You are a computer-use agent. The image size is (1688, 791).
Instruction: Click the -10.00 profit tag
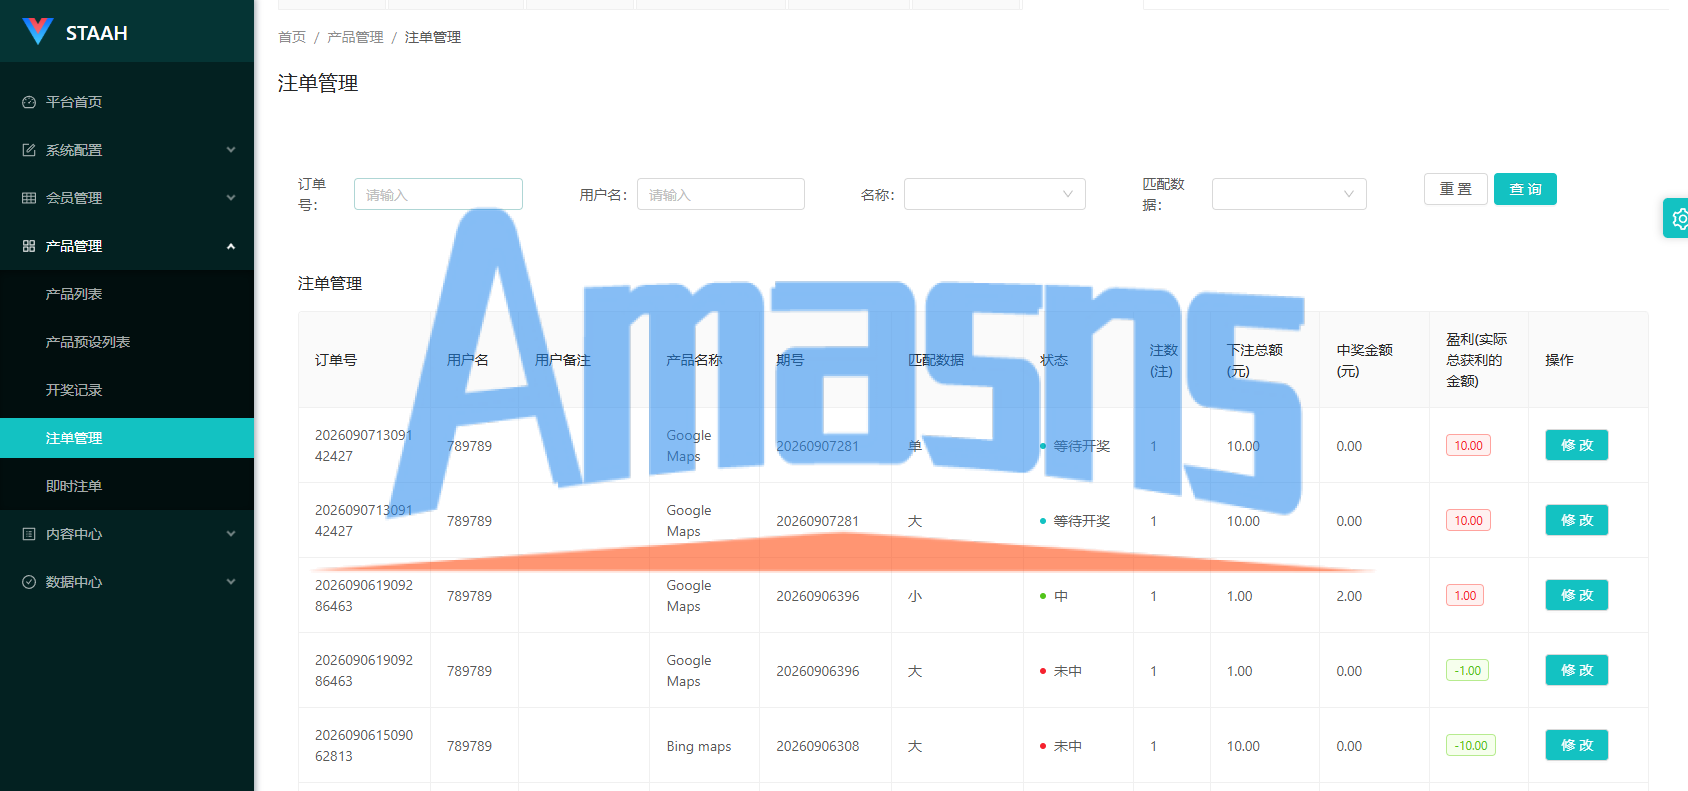[x=1471, y=745]
